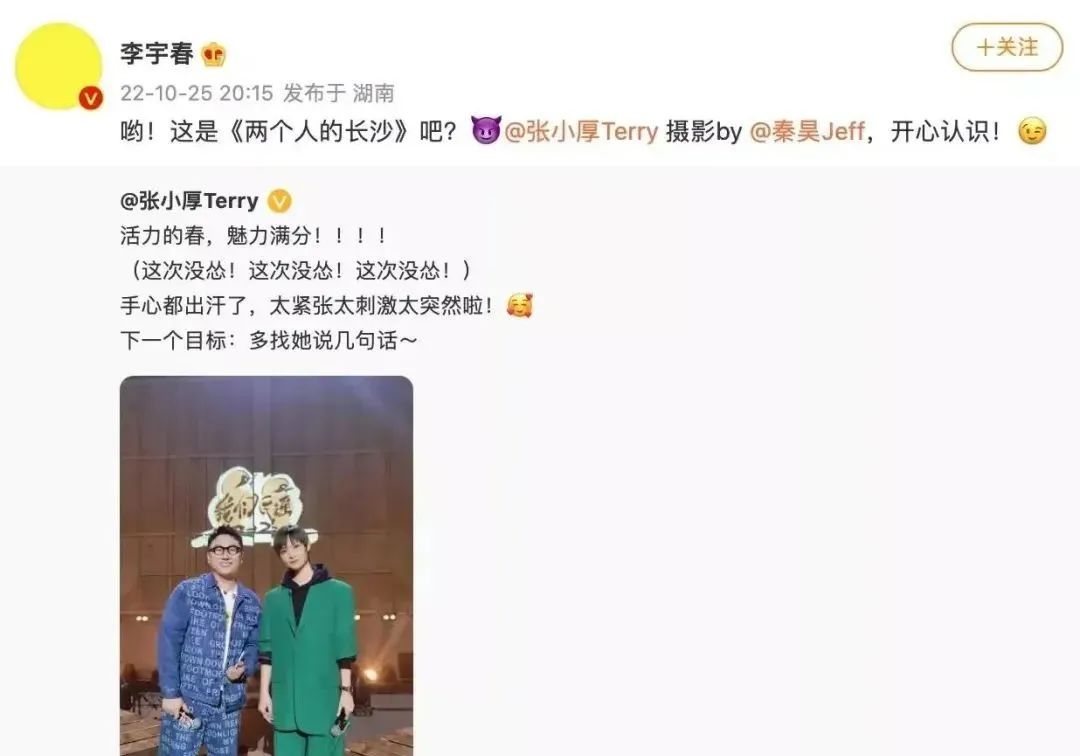Open the reposted stage photo thumbnail
Screen dimensions: 1080x756
pyautogui.click(x=267, y=566)
